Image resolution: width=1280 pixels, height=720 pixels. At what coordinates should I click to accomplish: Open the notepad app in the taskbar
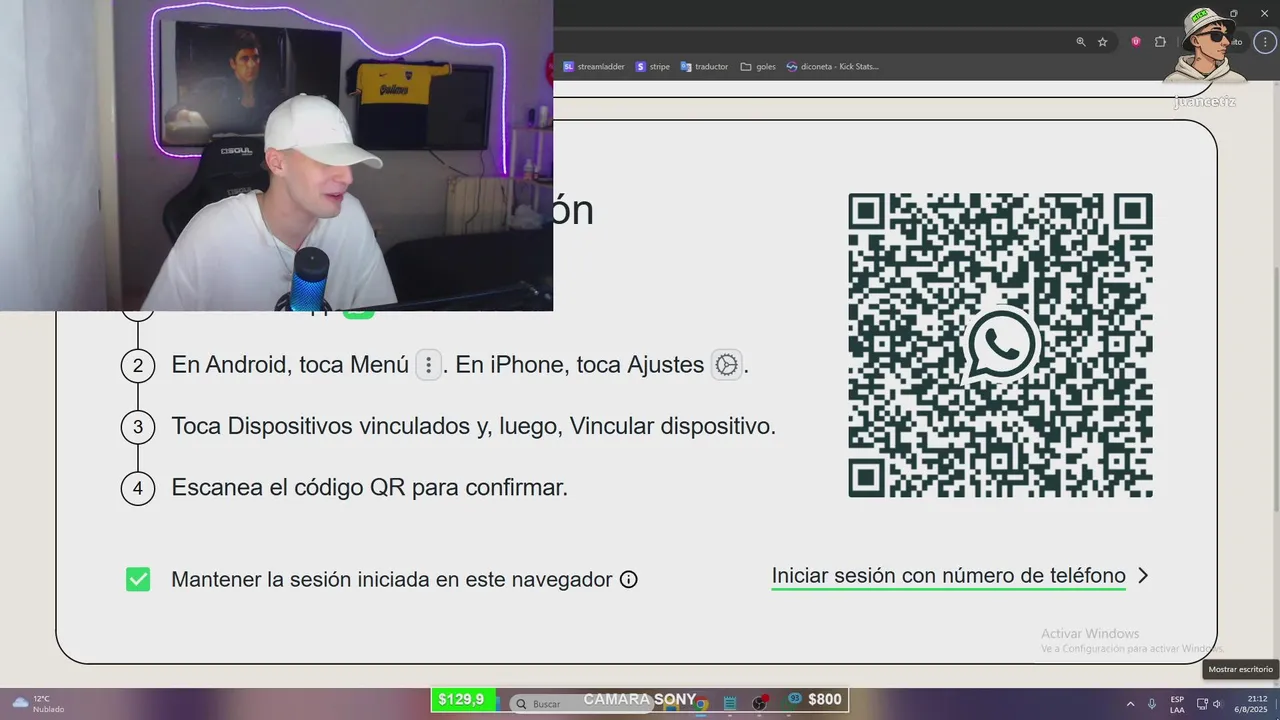pos(730,704)
